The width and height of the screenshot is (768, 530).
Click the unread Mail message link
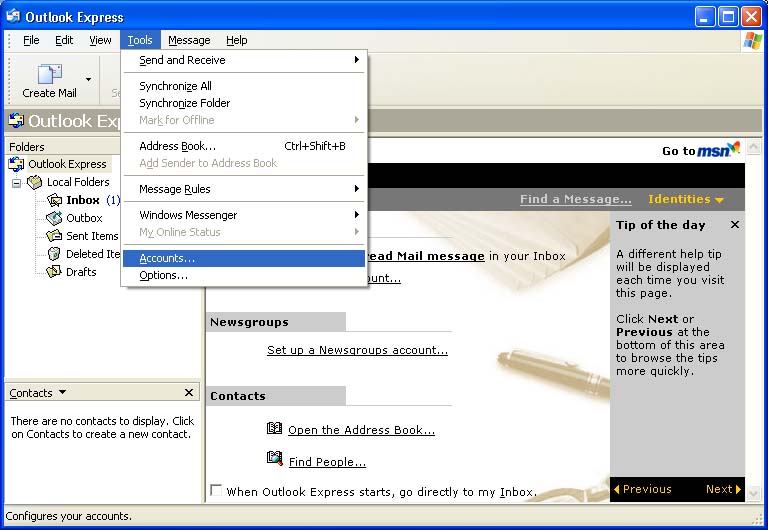[x=426, y=256]
